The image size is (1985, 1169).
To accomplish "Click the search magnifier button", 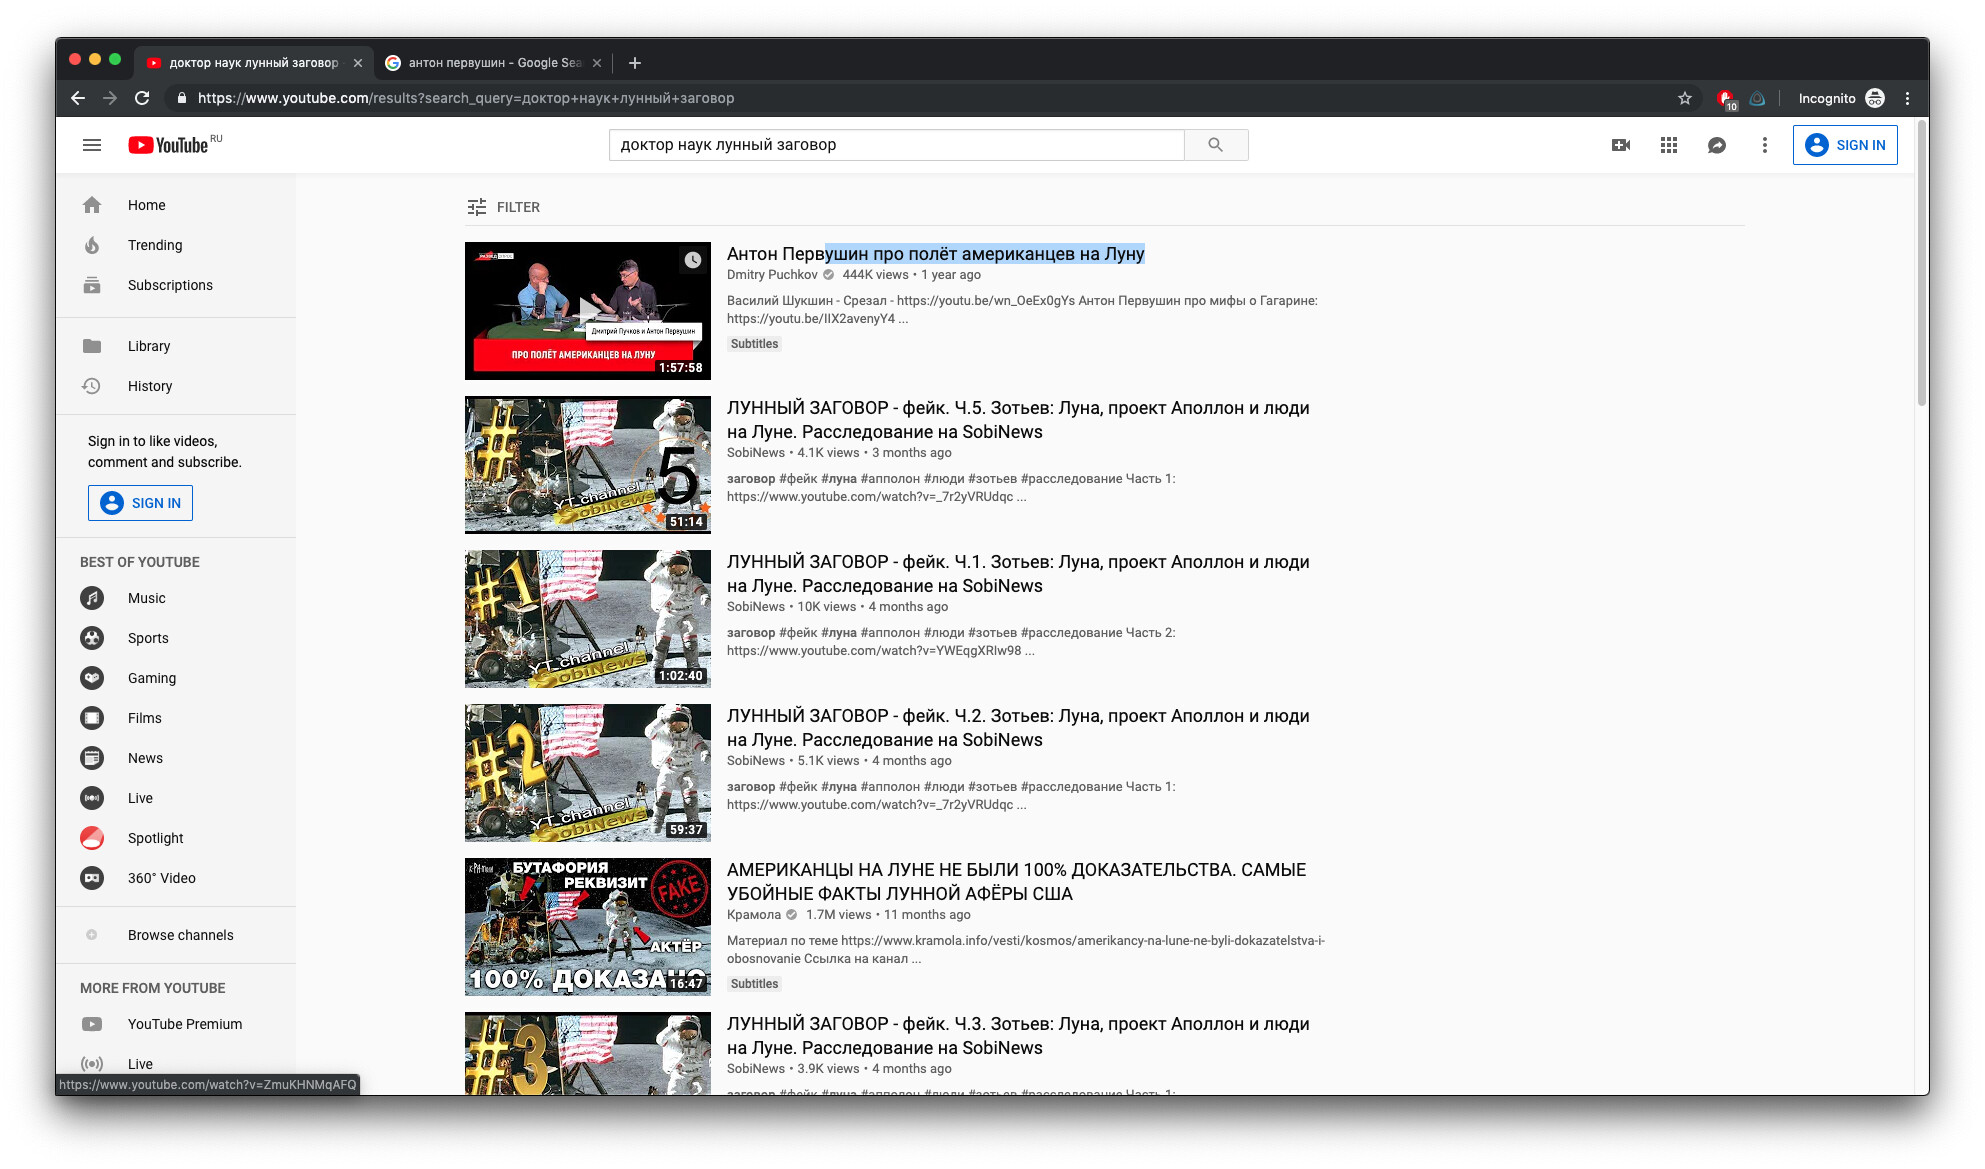I will click(x=1215, y=145).
